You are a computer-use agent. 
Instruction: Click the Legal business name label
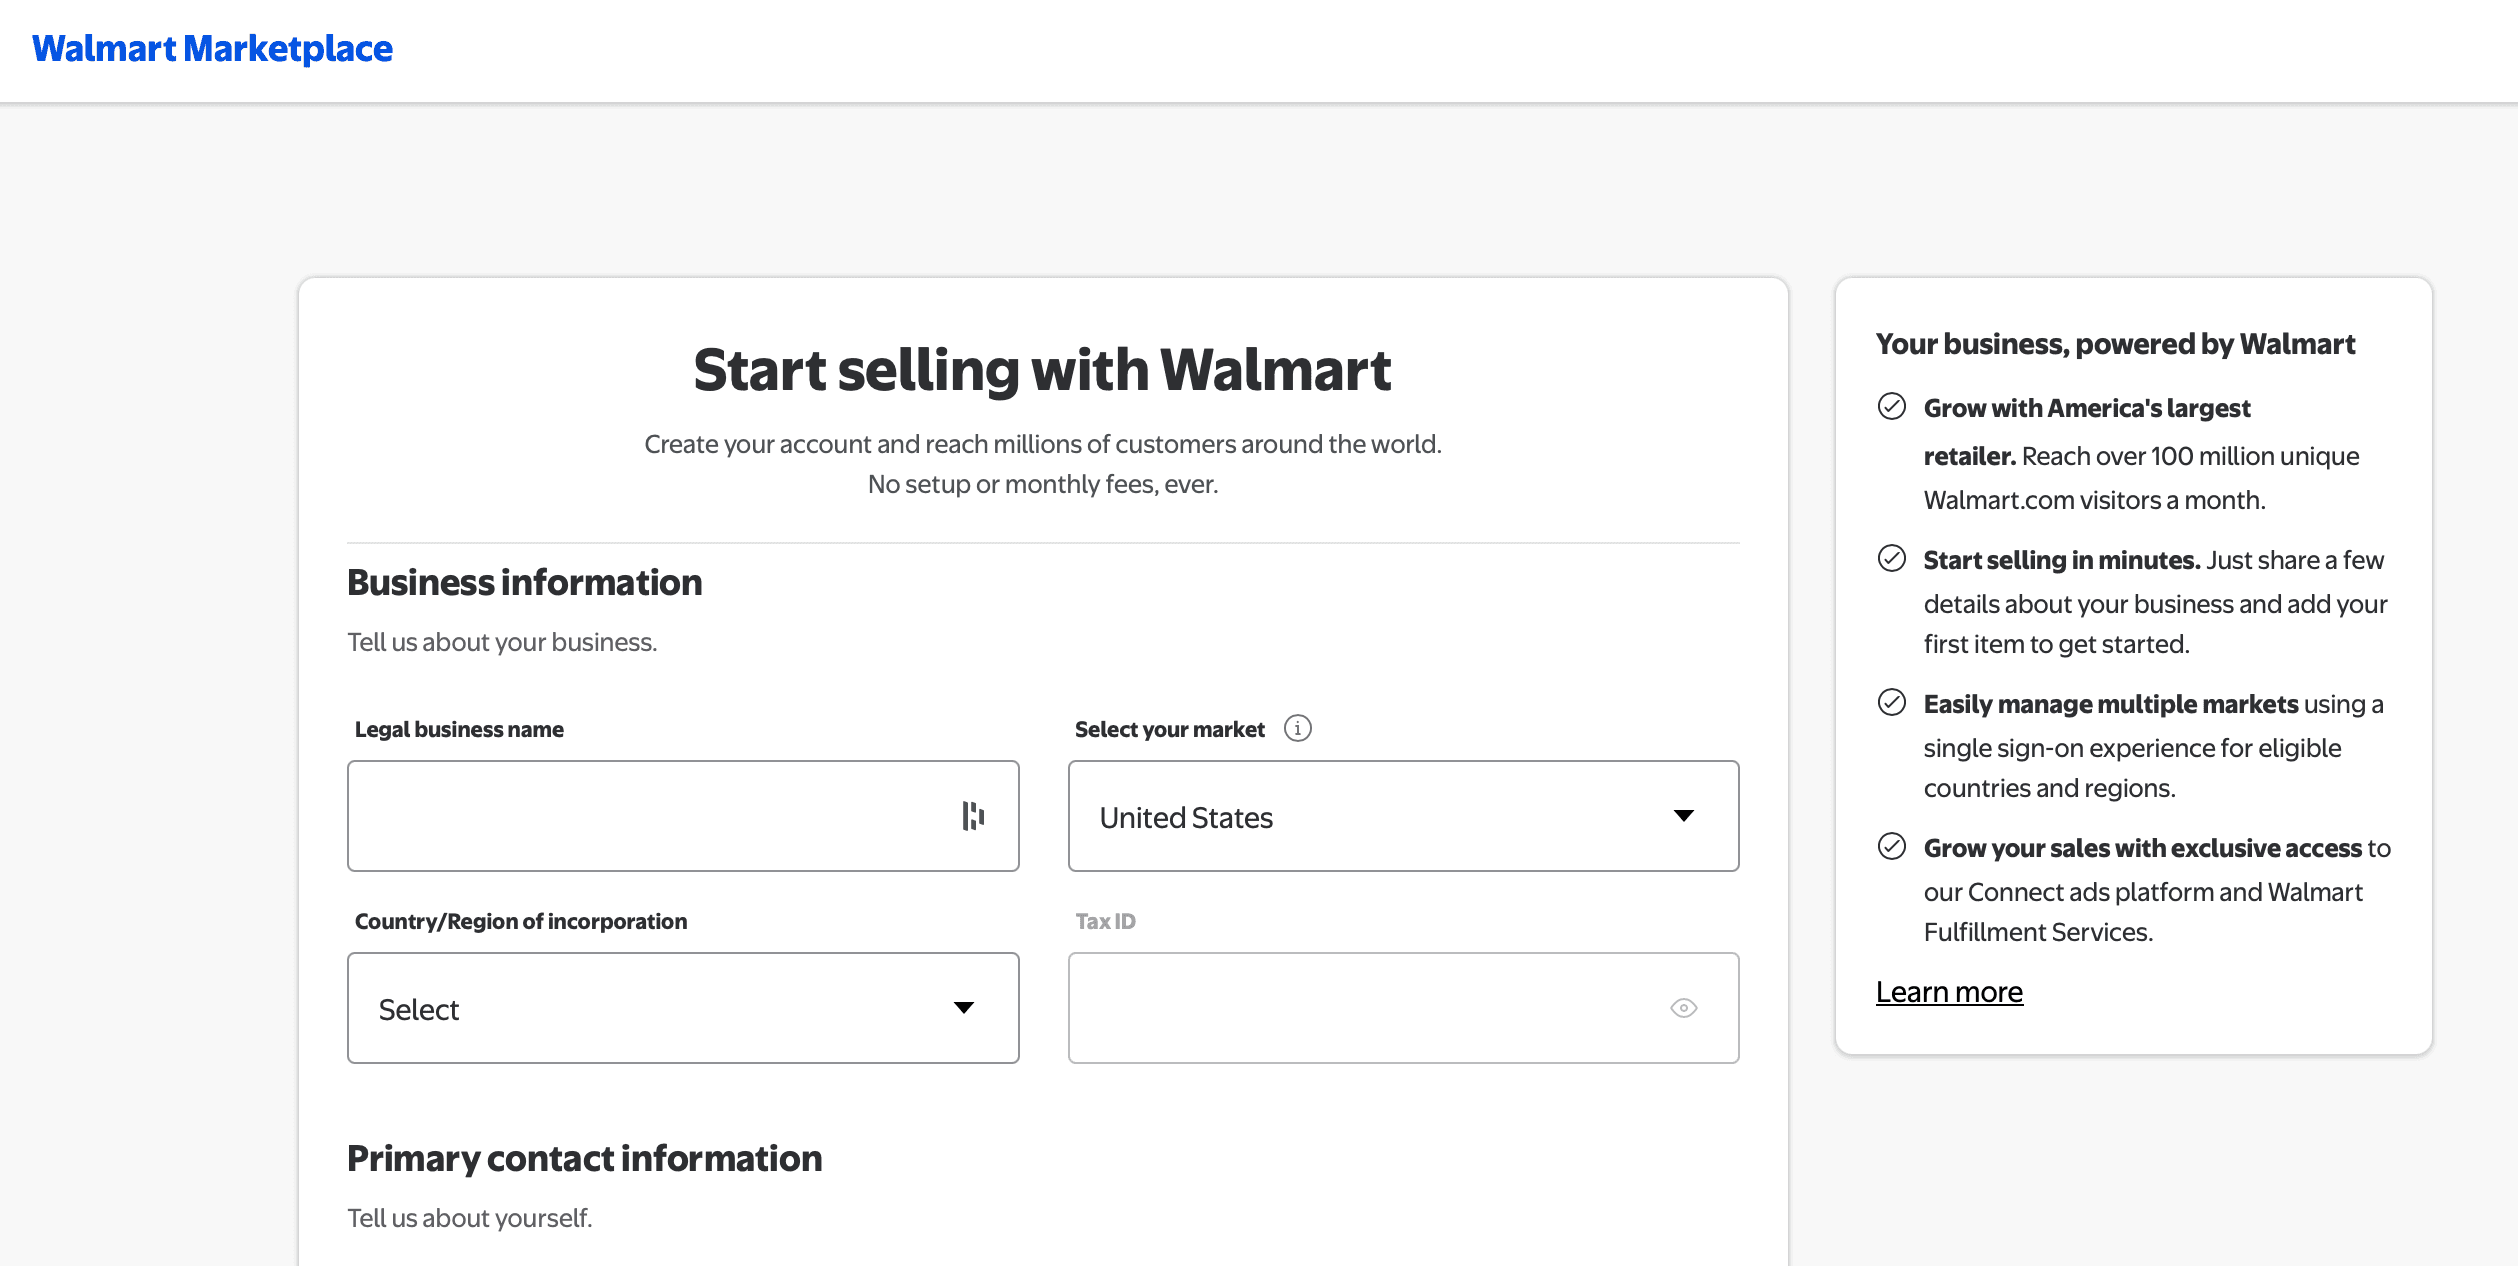[459, 729]
